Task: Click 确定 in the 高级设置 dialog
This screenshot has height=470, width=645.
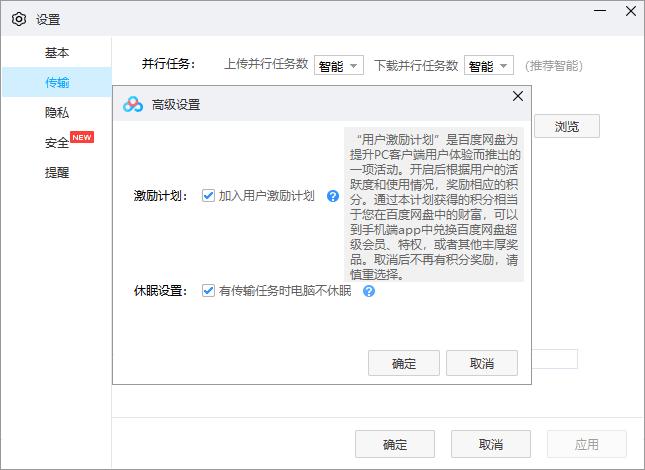Action: pyautogui.click(x=404, y=363)
